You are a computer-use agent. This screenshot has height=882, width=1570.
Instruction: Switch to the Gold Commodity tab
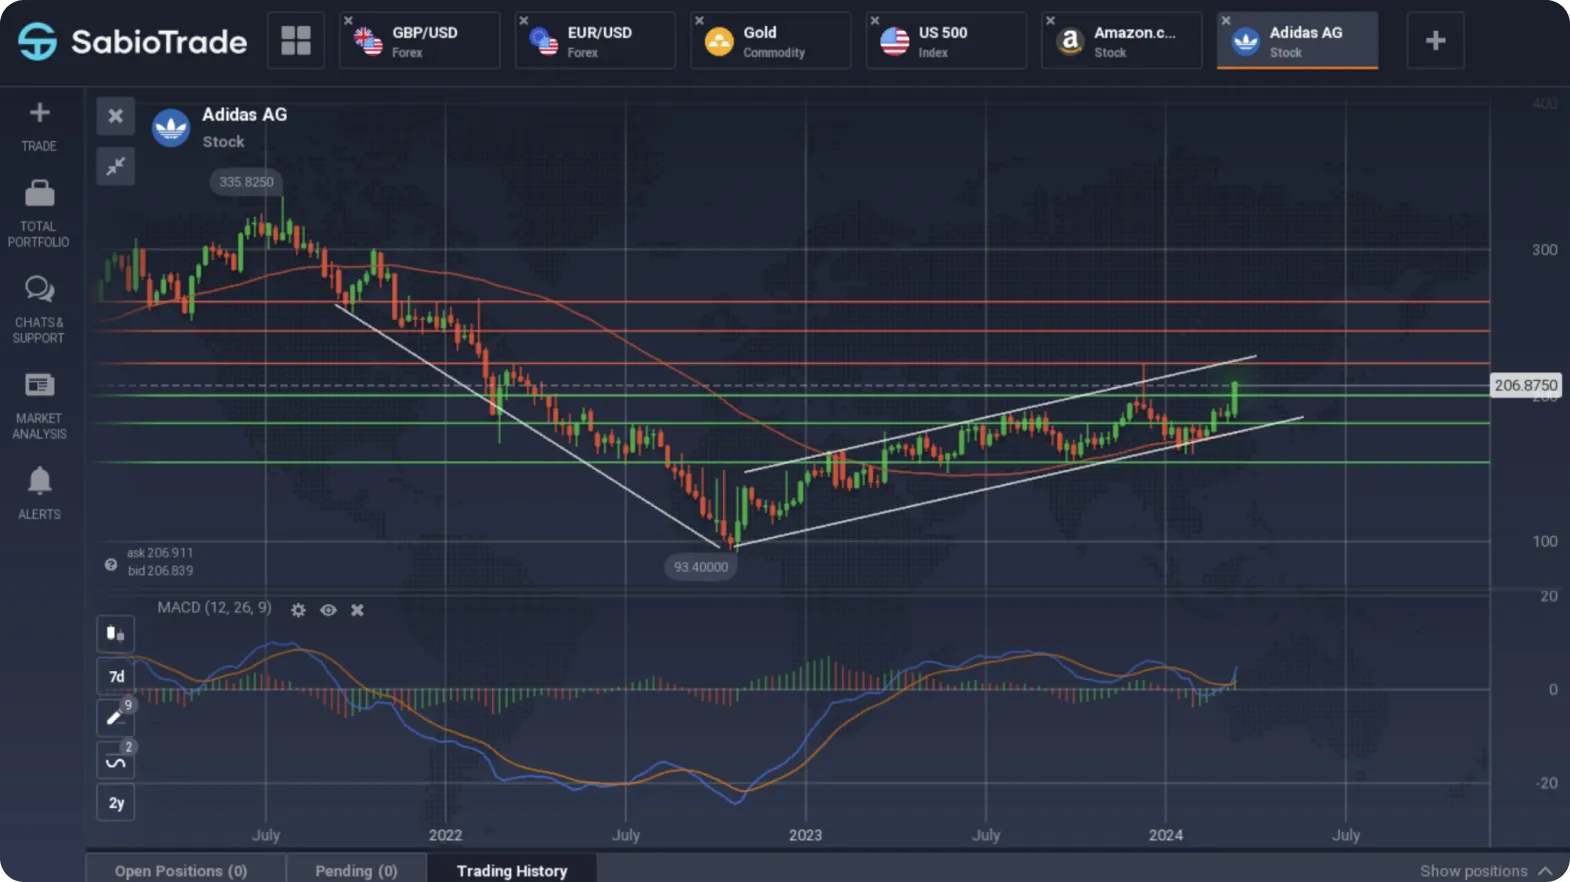pos(770,41)
